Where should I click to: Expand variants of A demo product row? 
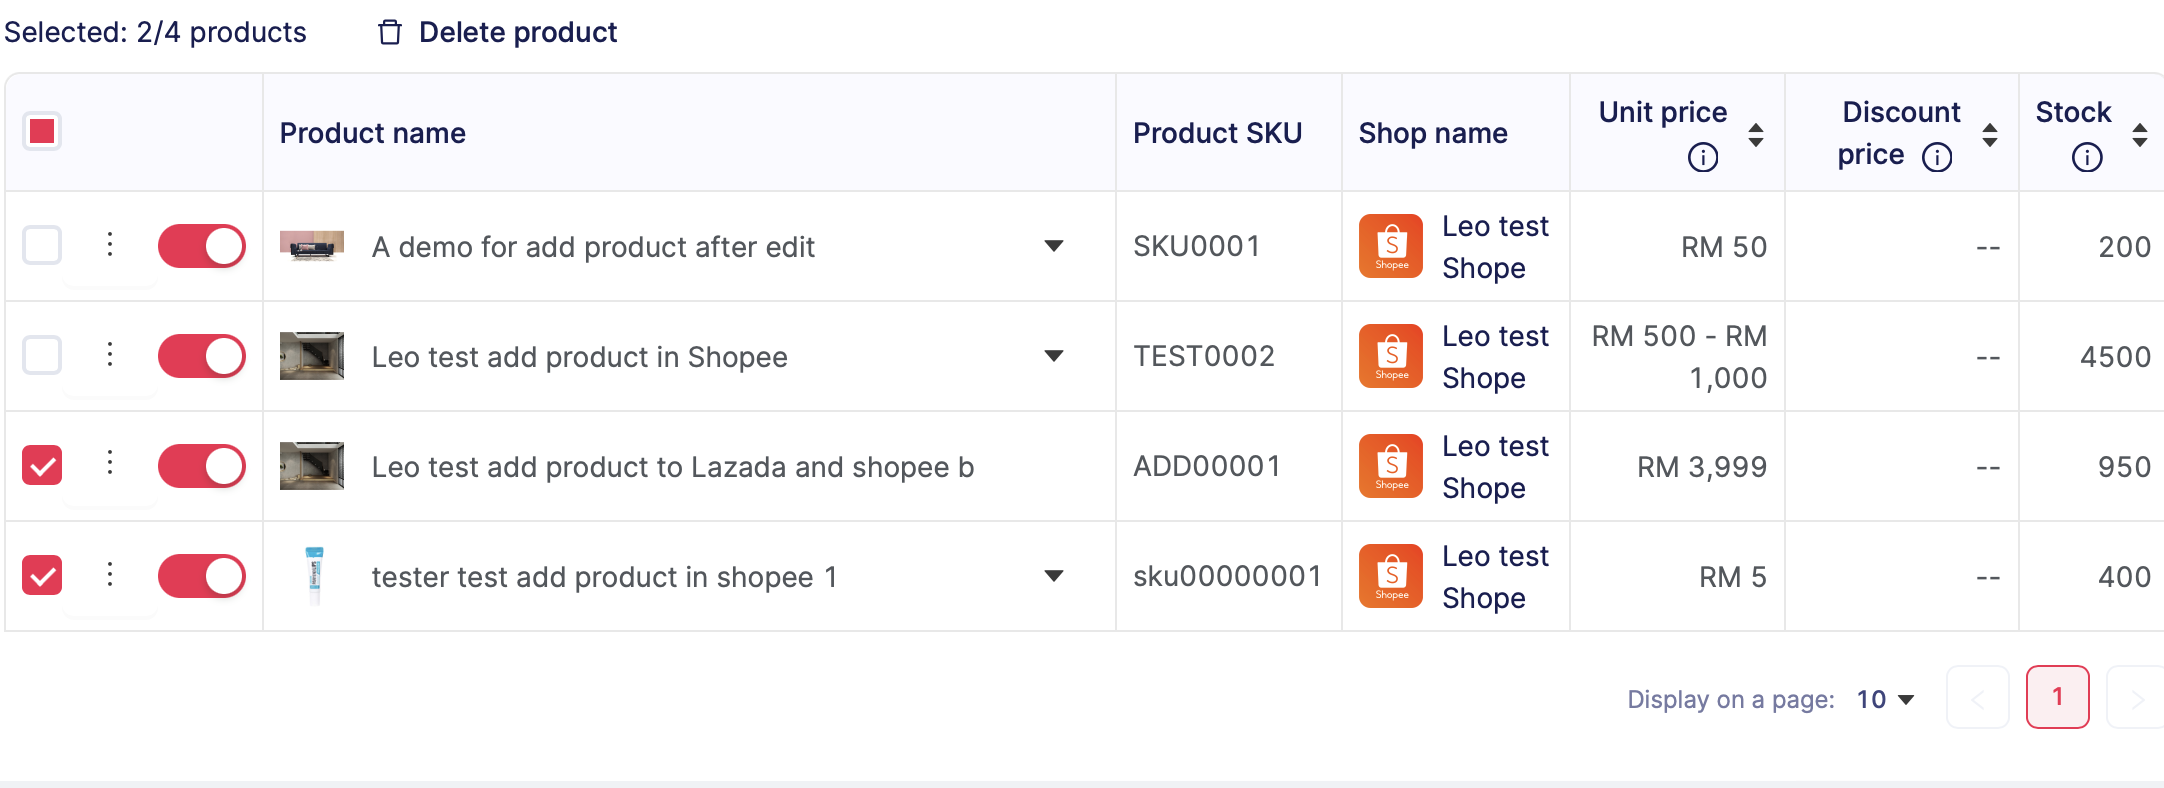tap(1053, 246)
